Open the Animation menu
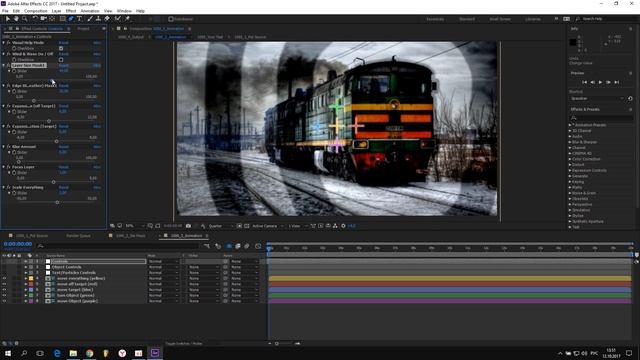The width and height of the screenshot is (640, 360). pos(90,11)
